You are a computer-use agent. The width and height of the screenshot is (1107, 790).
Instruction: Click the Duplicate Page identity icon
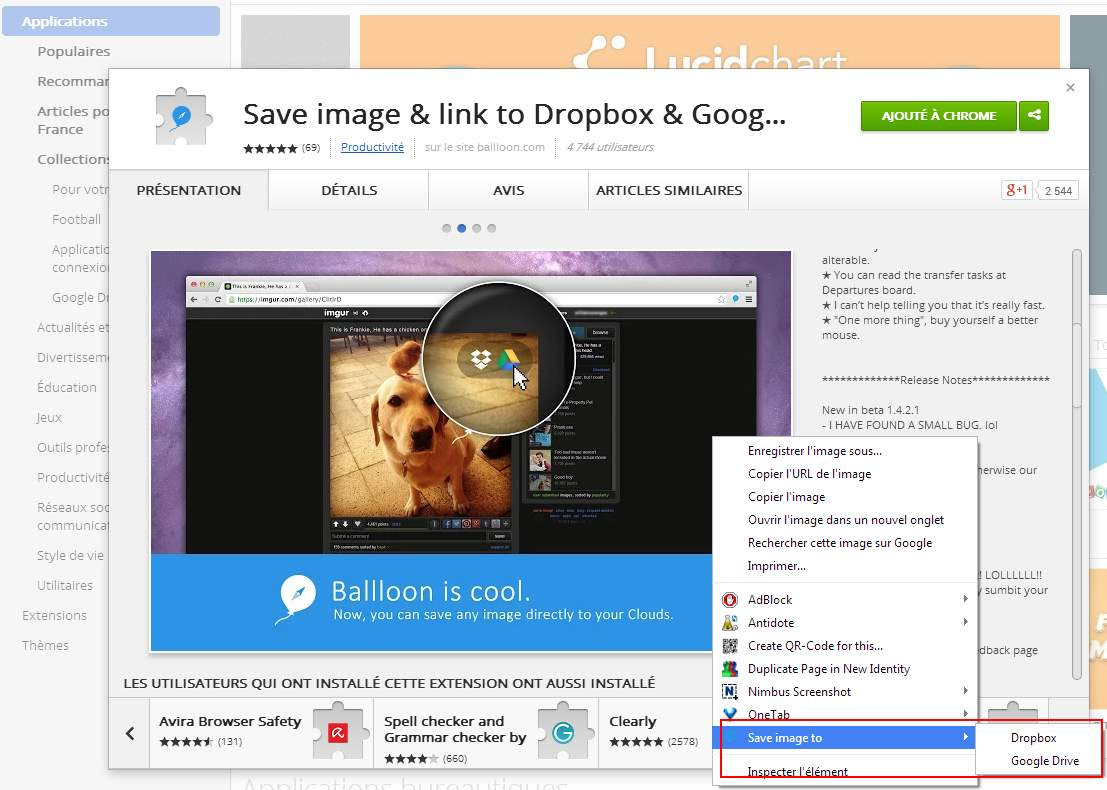pyautogui.click(x=730, y=669)
